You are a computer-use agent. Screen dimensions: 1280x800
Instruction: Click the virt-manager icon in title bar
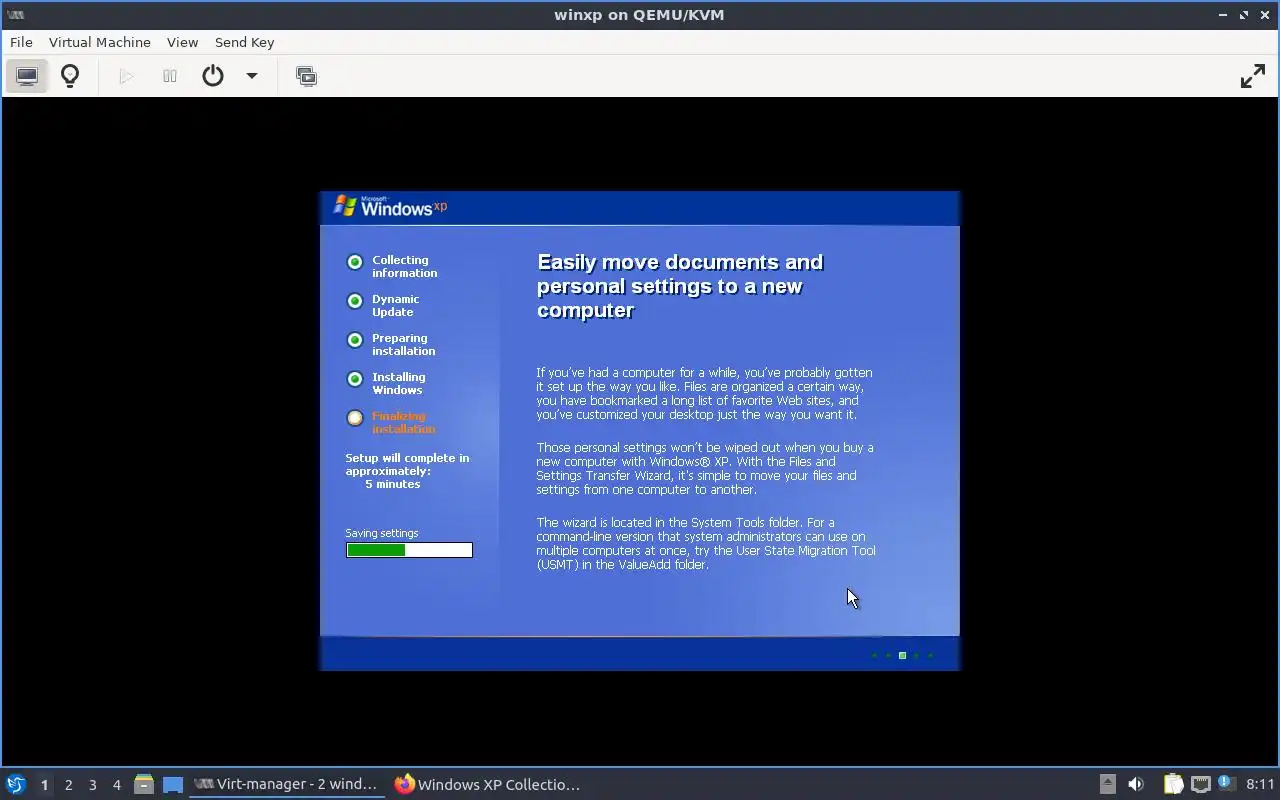pos(15,15)
